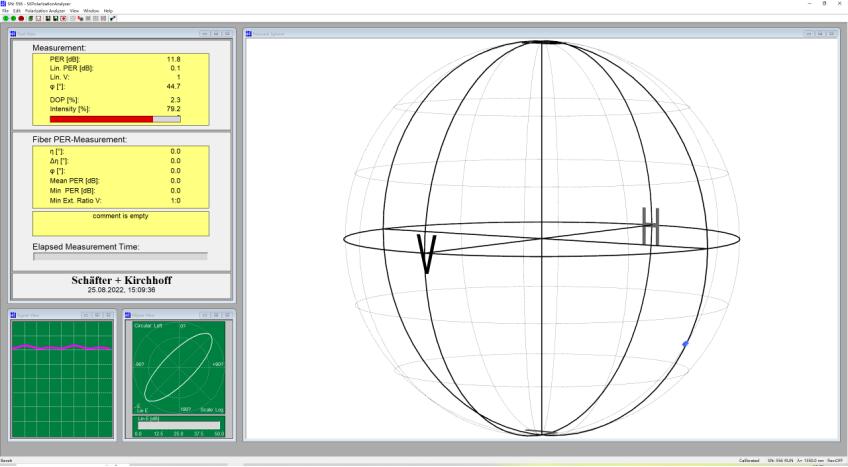Click the Elapsed Measurement Time progress bar
848x467 pixels.
pos(120,256)
